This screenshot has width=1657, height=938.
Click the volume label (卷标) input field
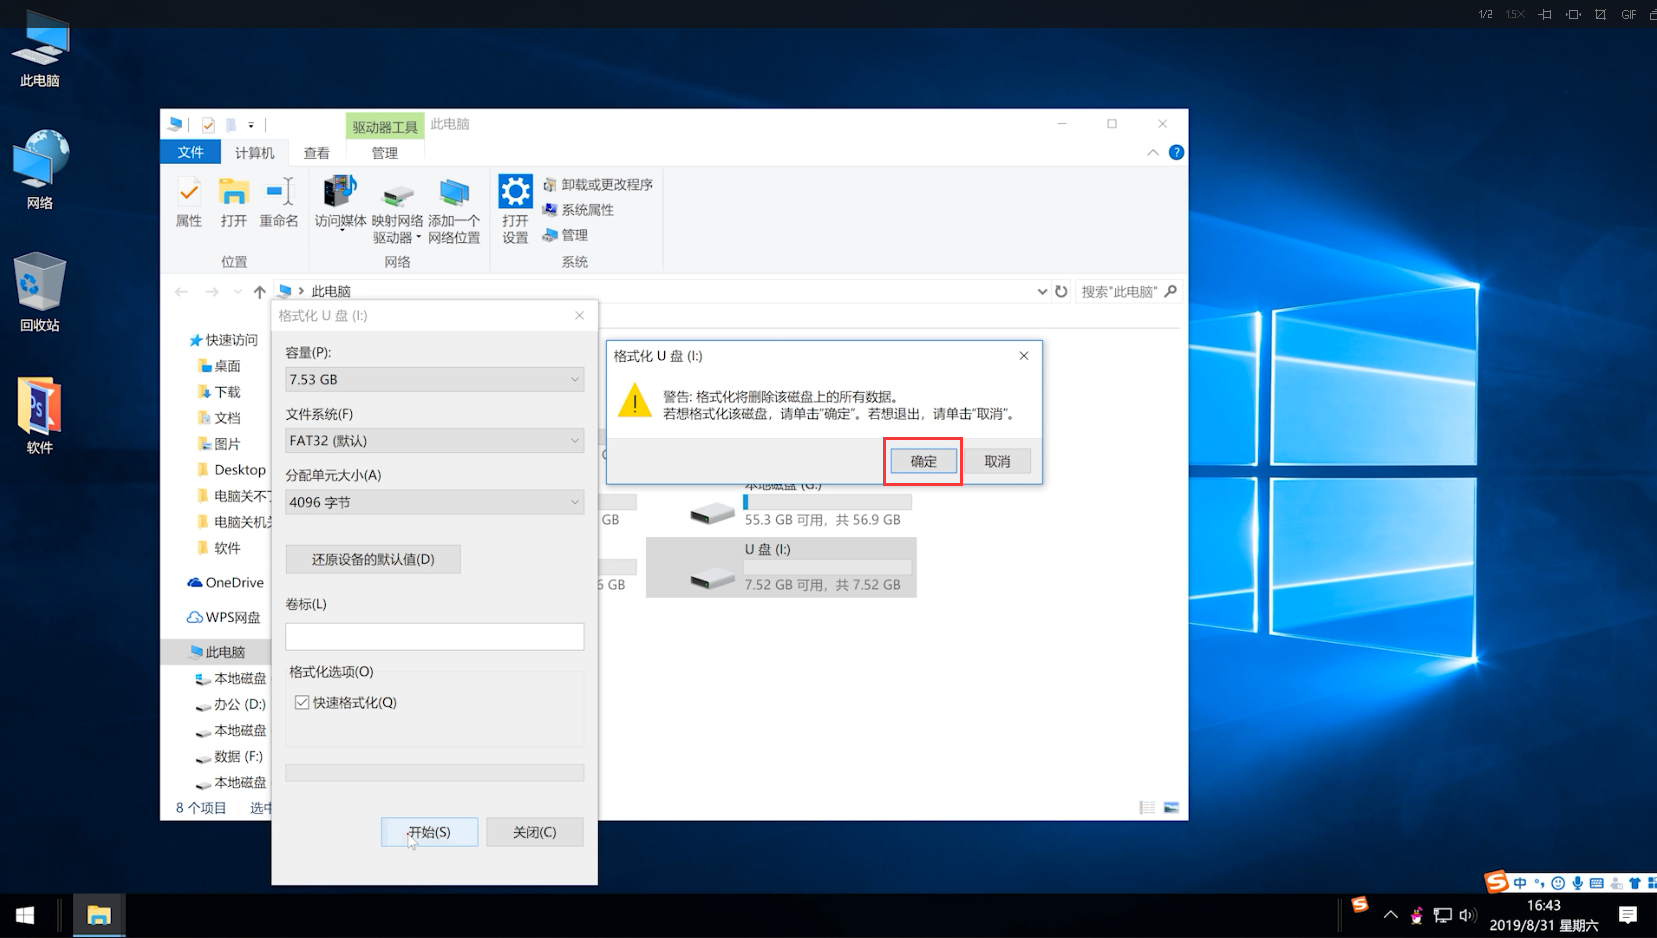coord(434,636)
